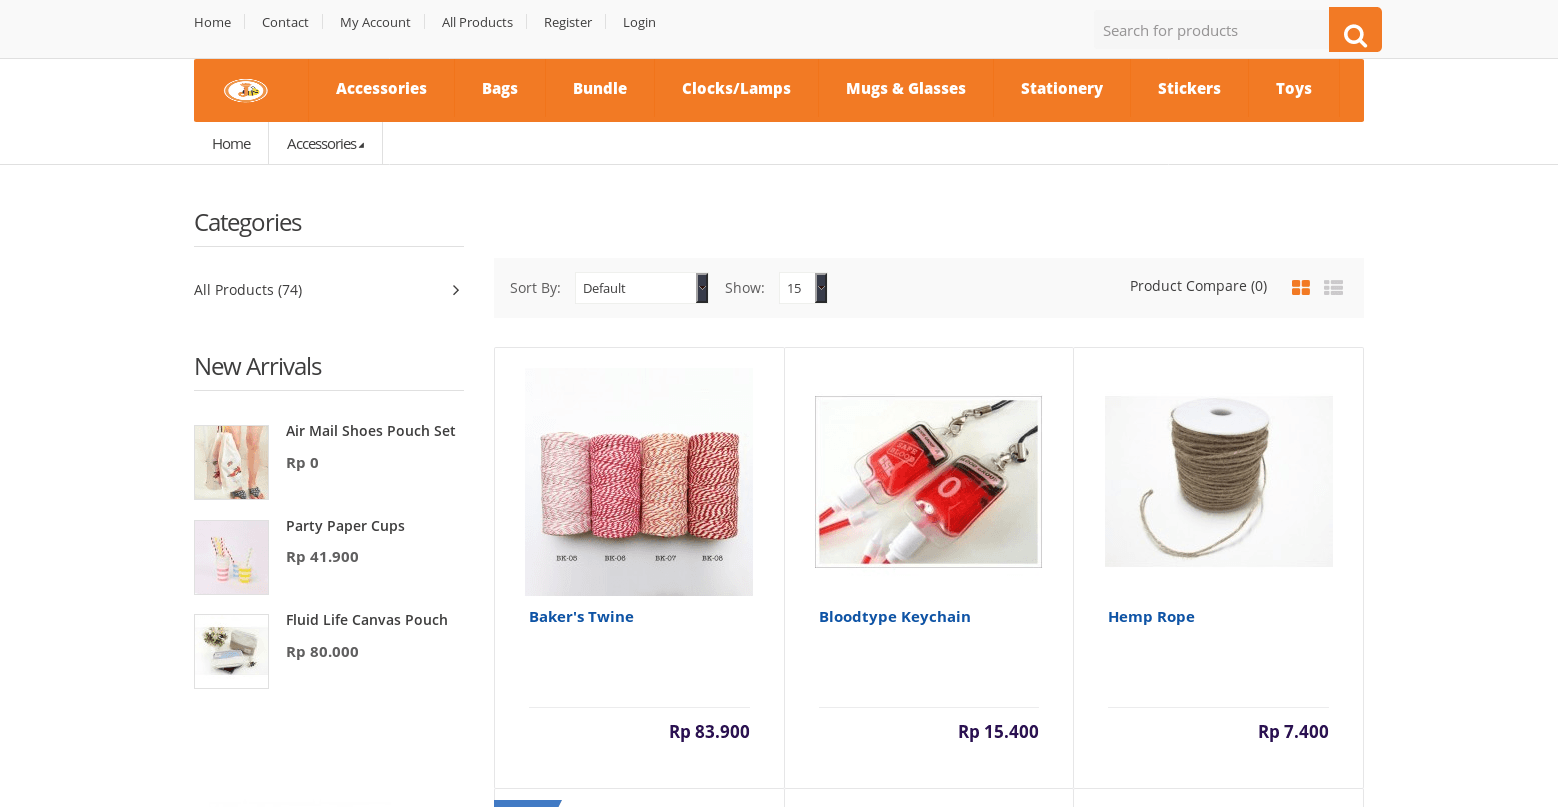Switch to list view layout icon

(x=1333, y=288)
